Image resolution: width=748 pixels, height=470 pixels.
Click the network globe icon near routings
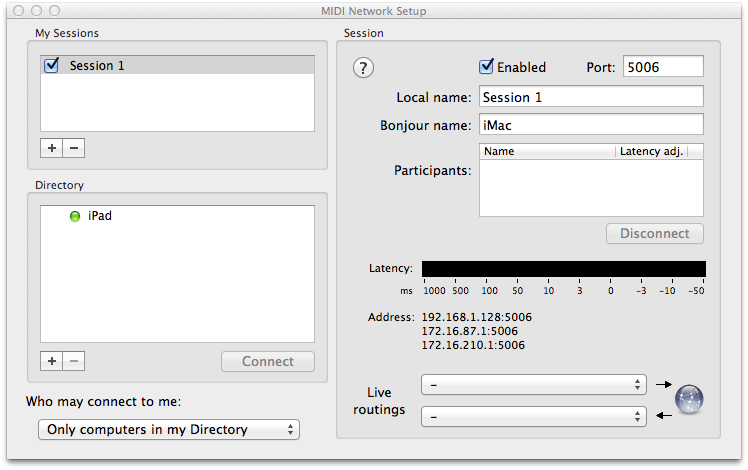click(x=689, y=399)
